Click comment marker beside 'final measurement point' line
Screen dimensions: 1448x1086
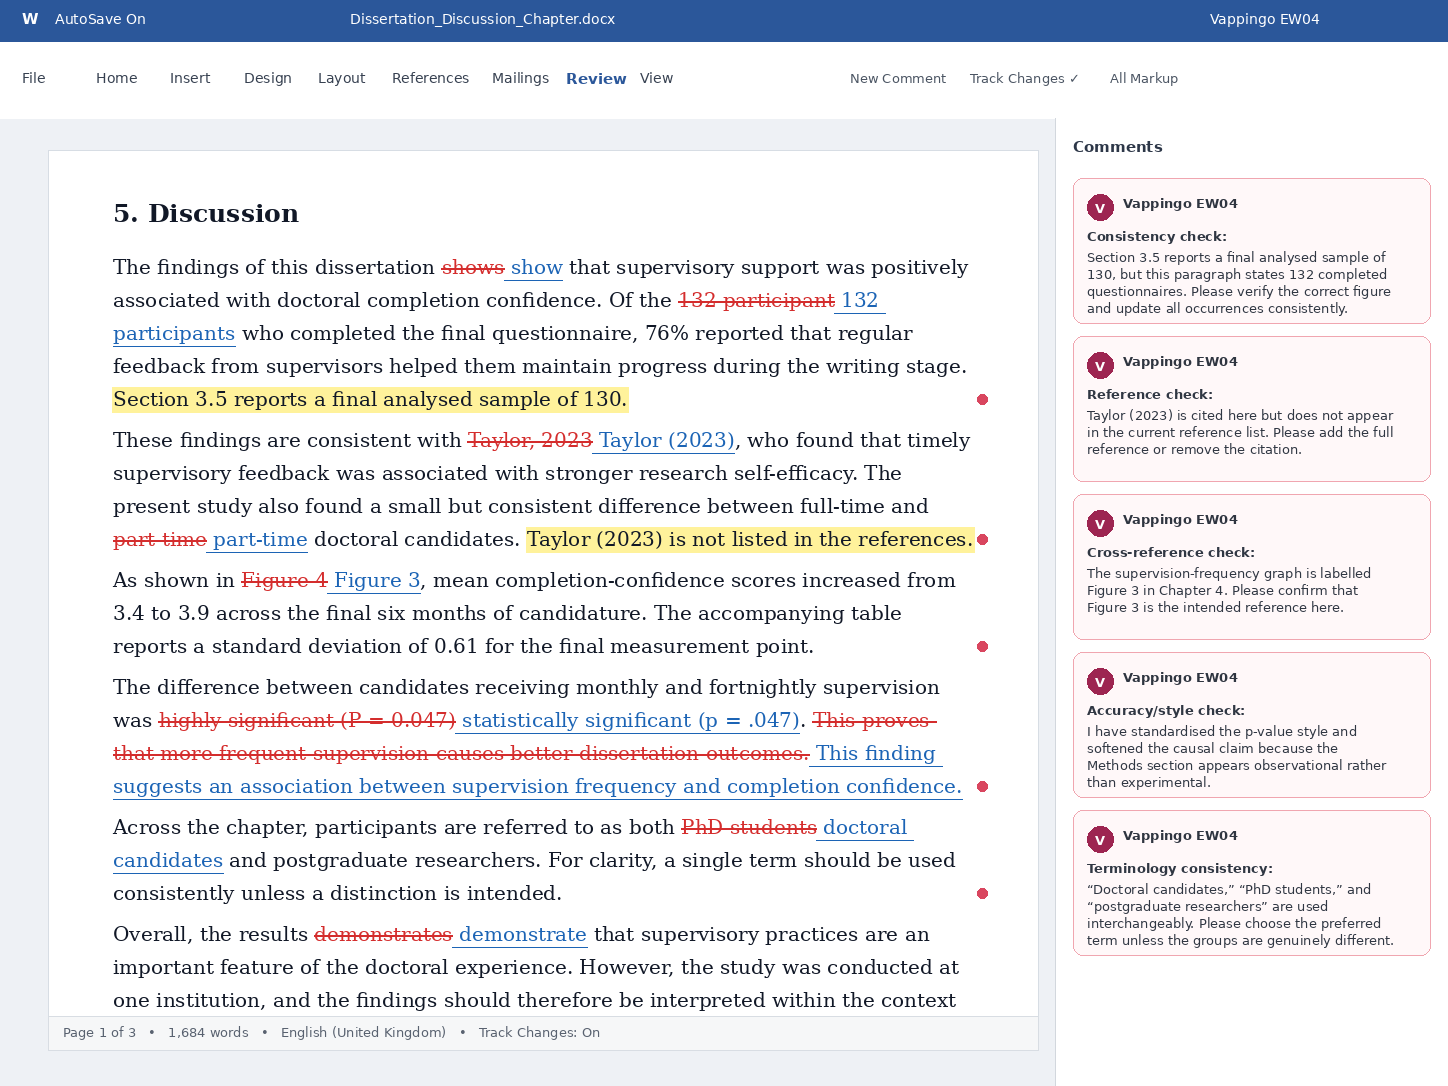982,647
